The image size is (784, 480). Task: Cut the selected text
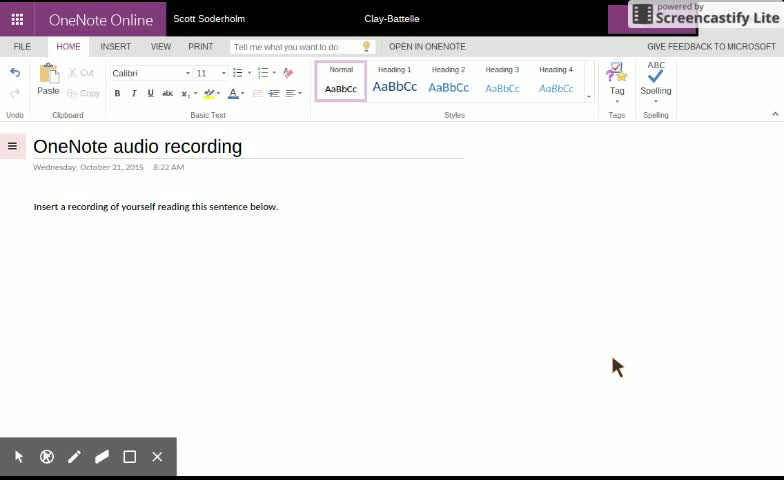pyautogui.click(x=81, y=73)
